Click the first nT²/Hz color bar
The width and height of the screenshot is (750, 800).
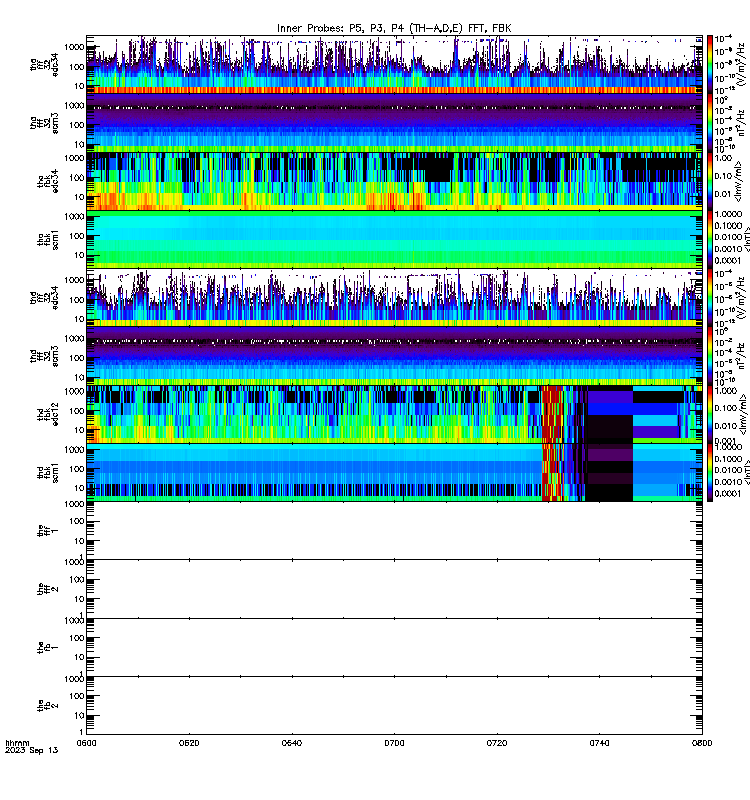(709, 123)
